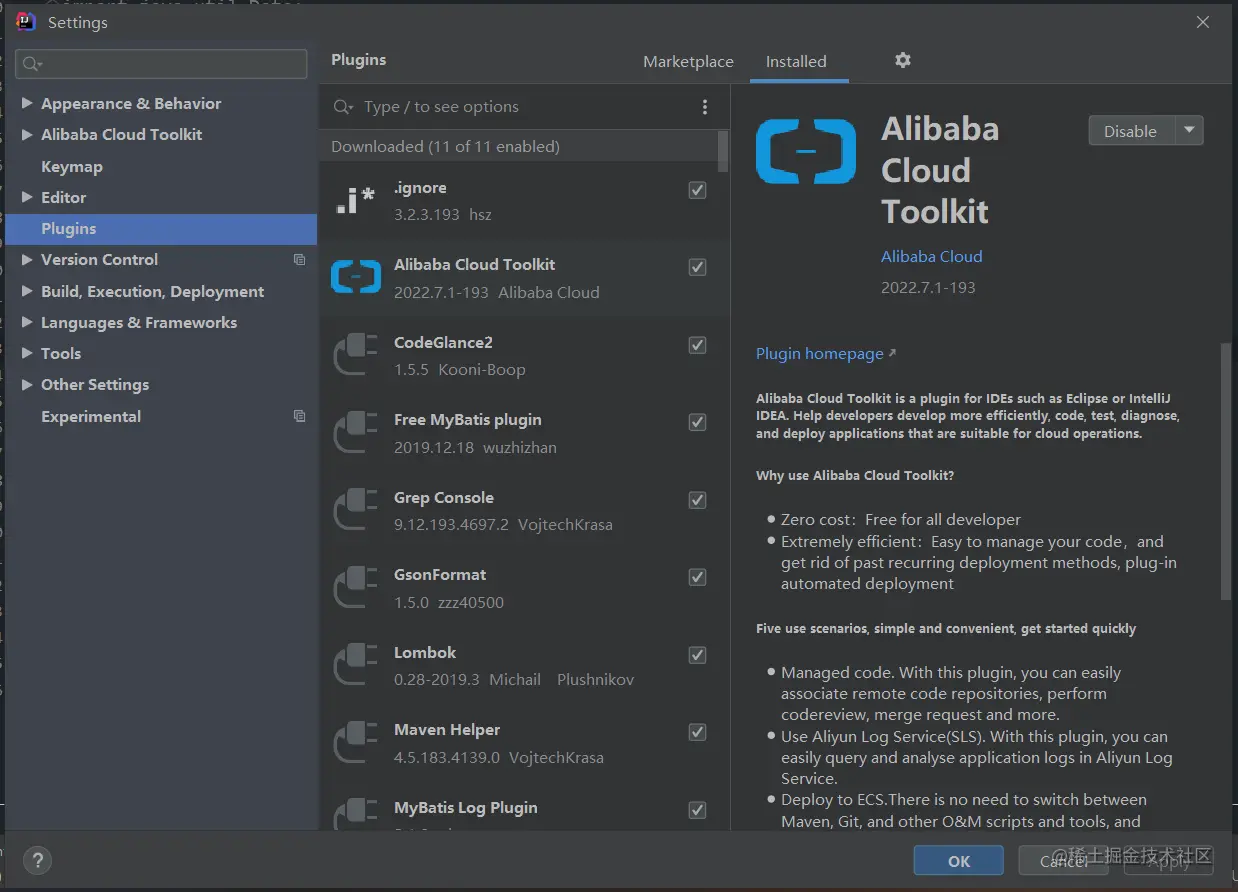Click the large Alibaba Cloud Toolkit logo

806,151
